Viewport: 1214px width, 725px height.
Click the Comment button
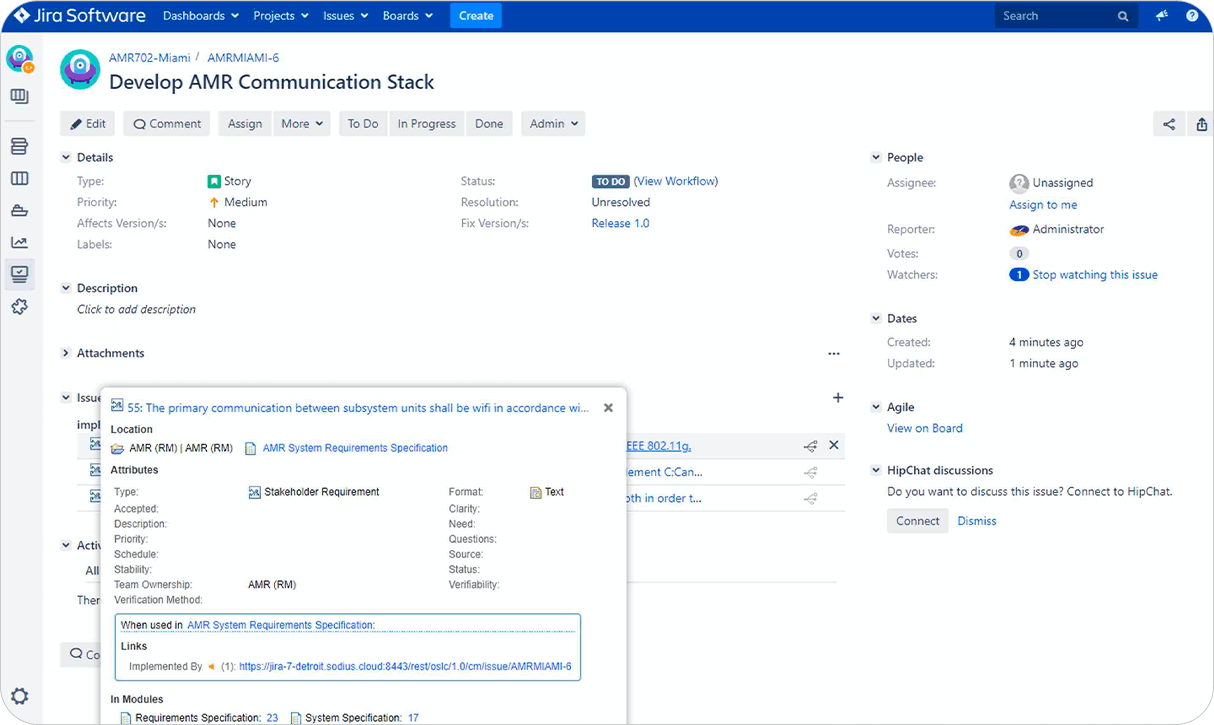click(x=167, y=124)
